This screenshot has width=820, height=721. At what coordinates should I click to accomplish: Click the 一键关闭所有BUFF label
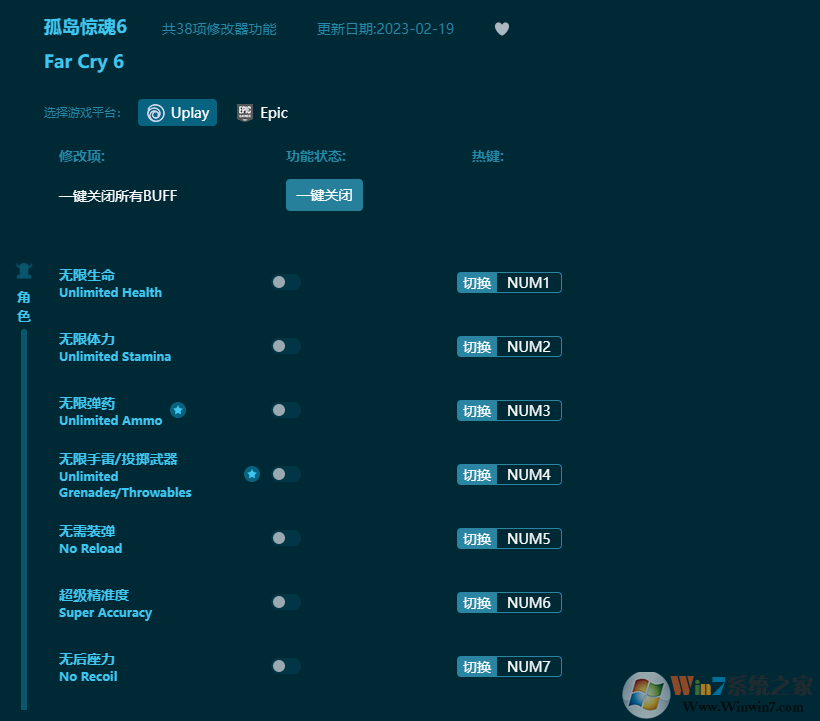tap(118, 196)
